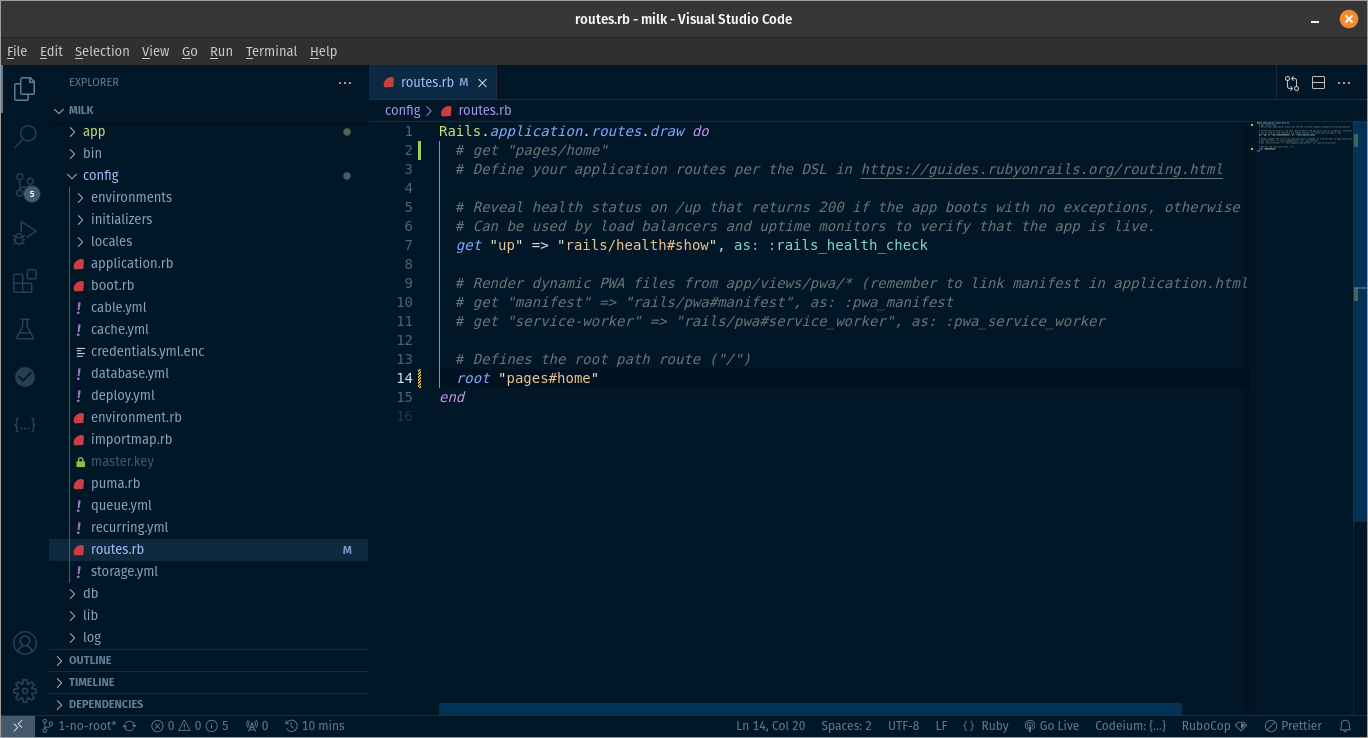1368x738 pixels.
Task: Open the Terminal menu
Action: click(271, 51)
